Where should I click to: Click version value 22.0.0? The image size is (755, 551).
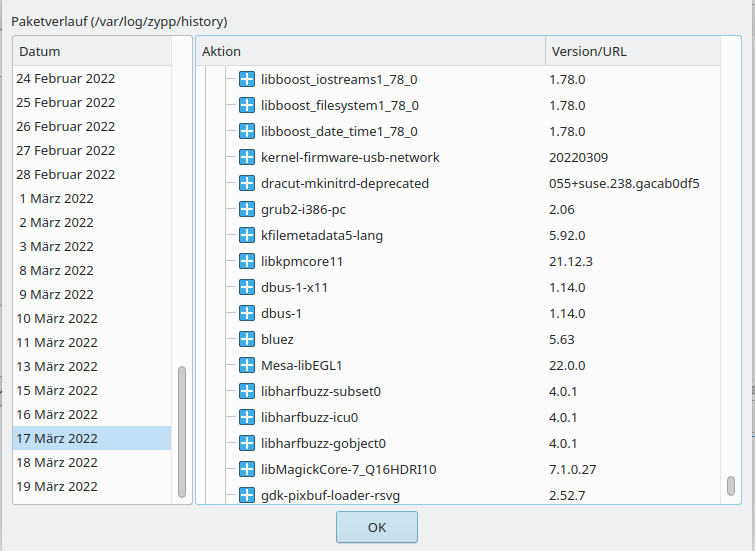point(567,366)
